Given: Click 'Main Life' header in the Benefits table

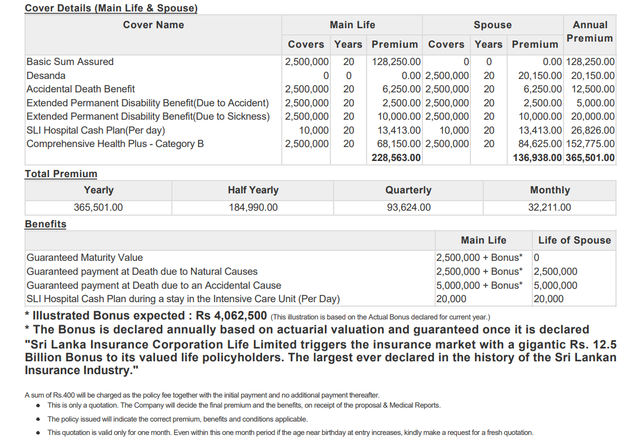Looking at the screenshot, I should 483,240.
